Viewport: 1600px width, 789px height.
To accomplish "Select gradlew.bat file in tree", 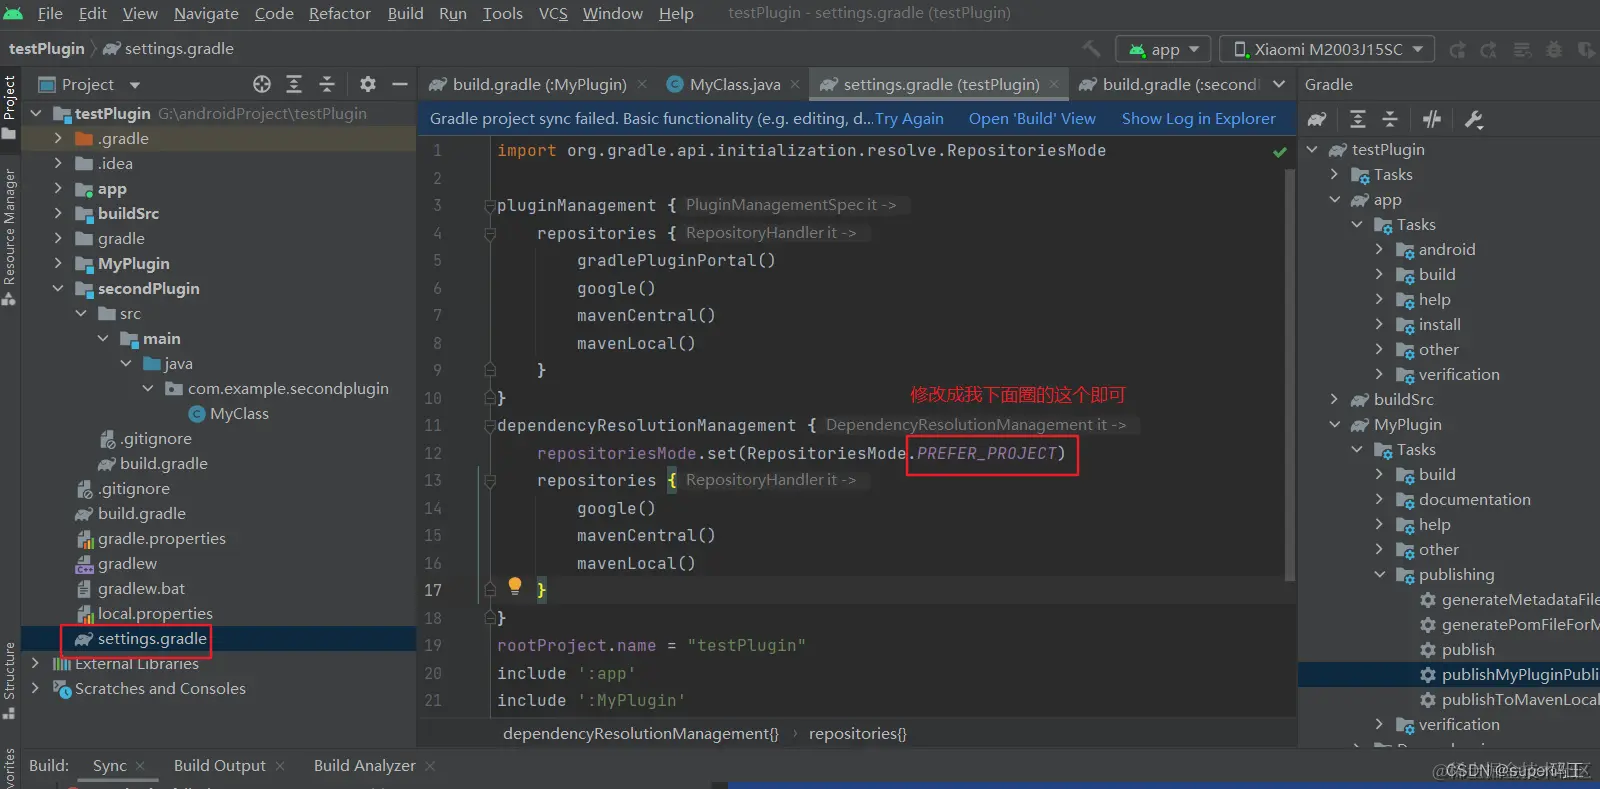I will (x=141, y=588).
